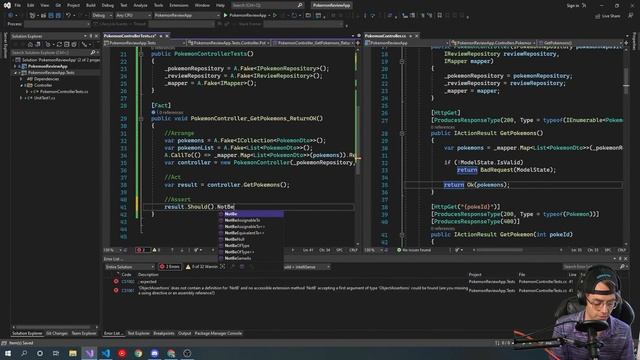This screenshot has height=360, width=640.
Task: Close the PokemonControllerTests.cs tab
Action: click(x=167, y=36)
